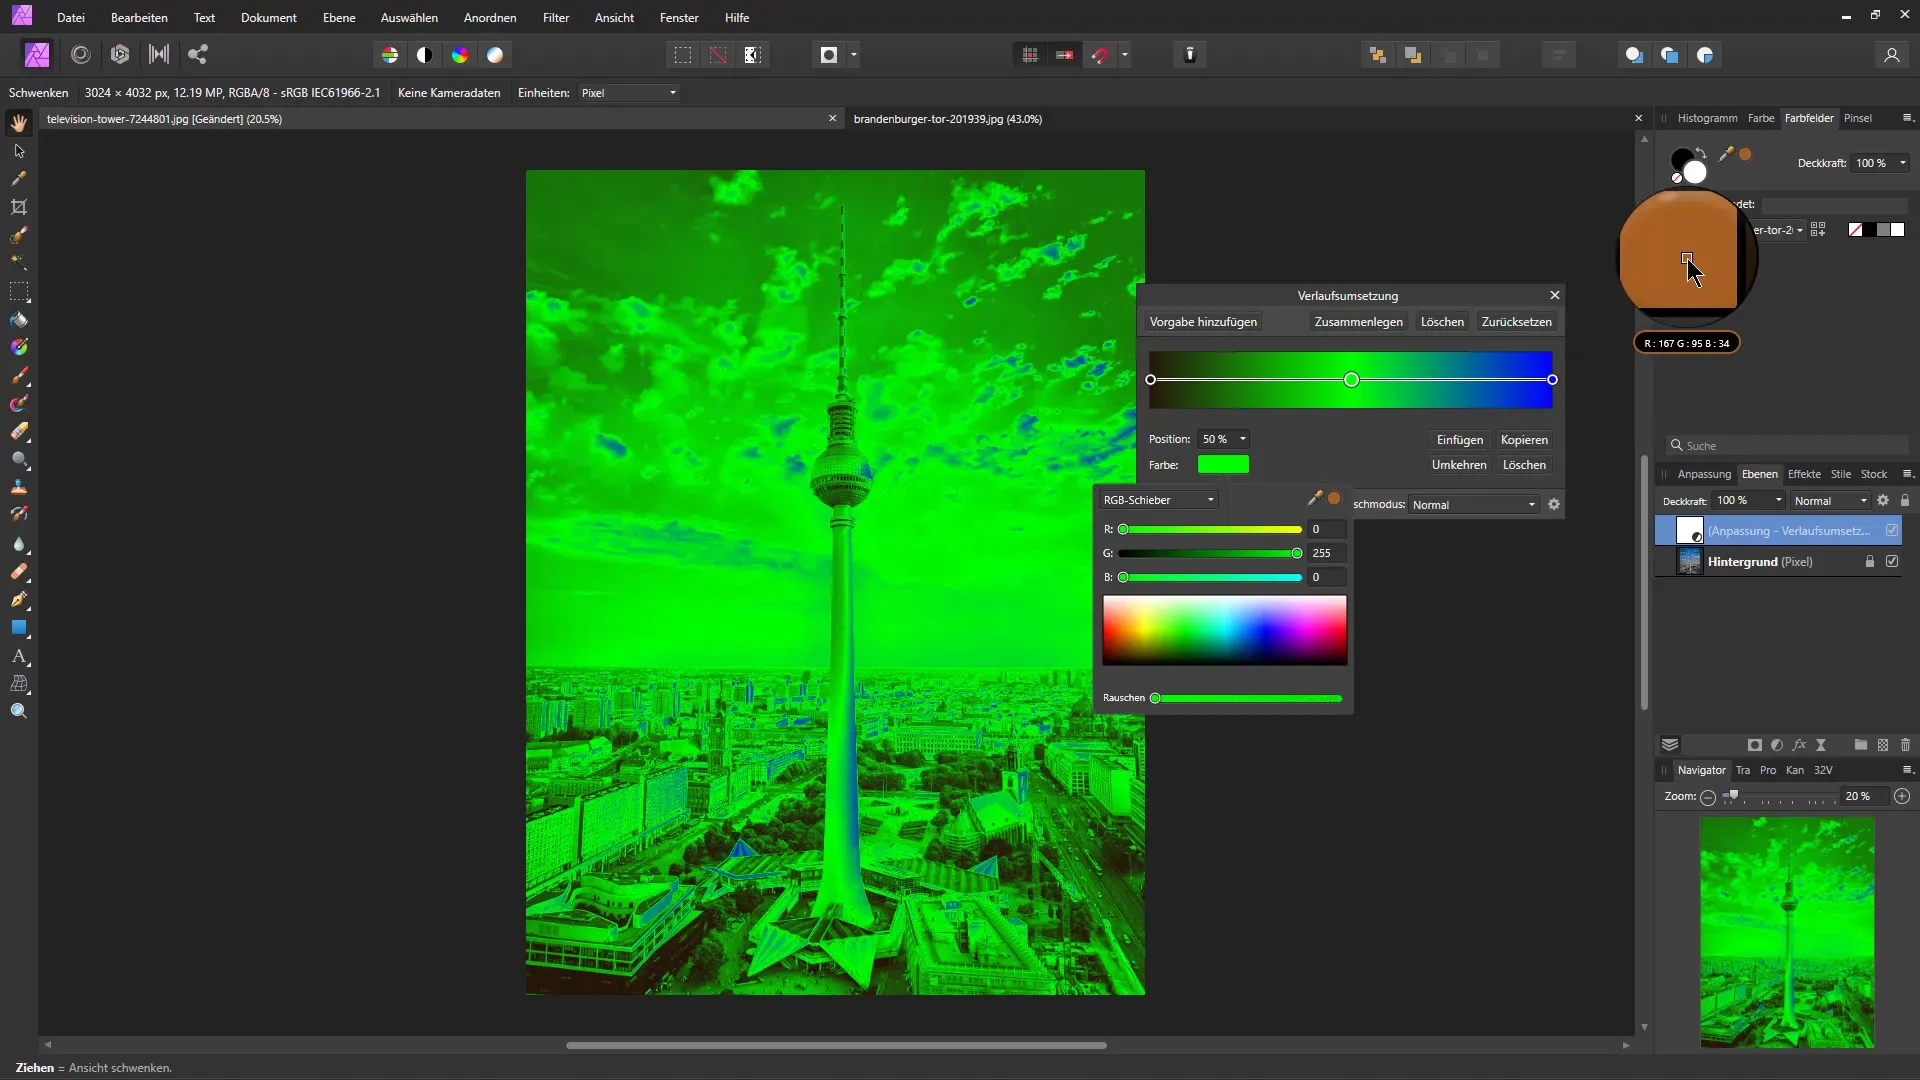Viewport: 1920px width, 1080px height.
Task: Select the Erase Brush tool
Action: [x=19, y=432]
